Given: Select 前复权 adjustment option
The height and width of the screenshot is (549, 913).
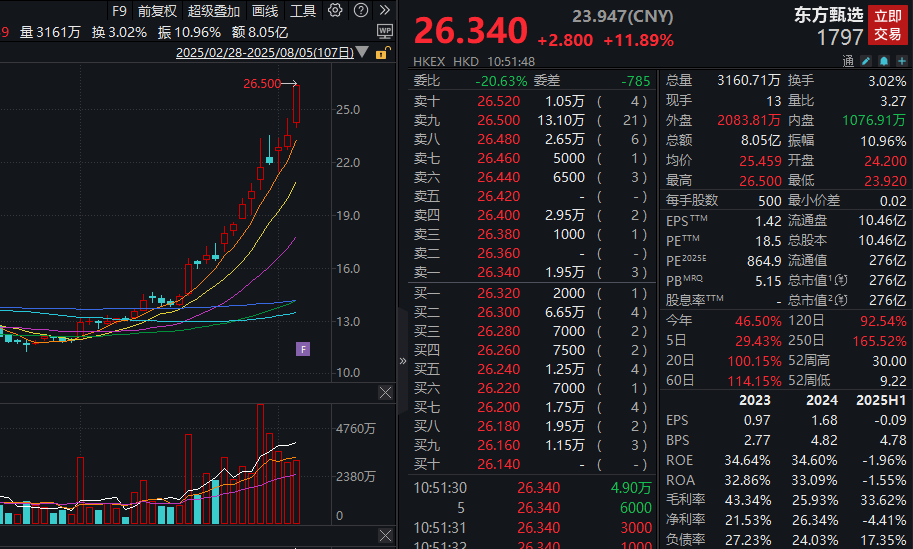Looking at the screenshot, I should pos(157,11).
